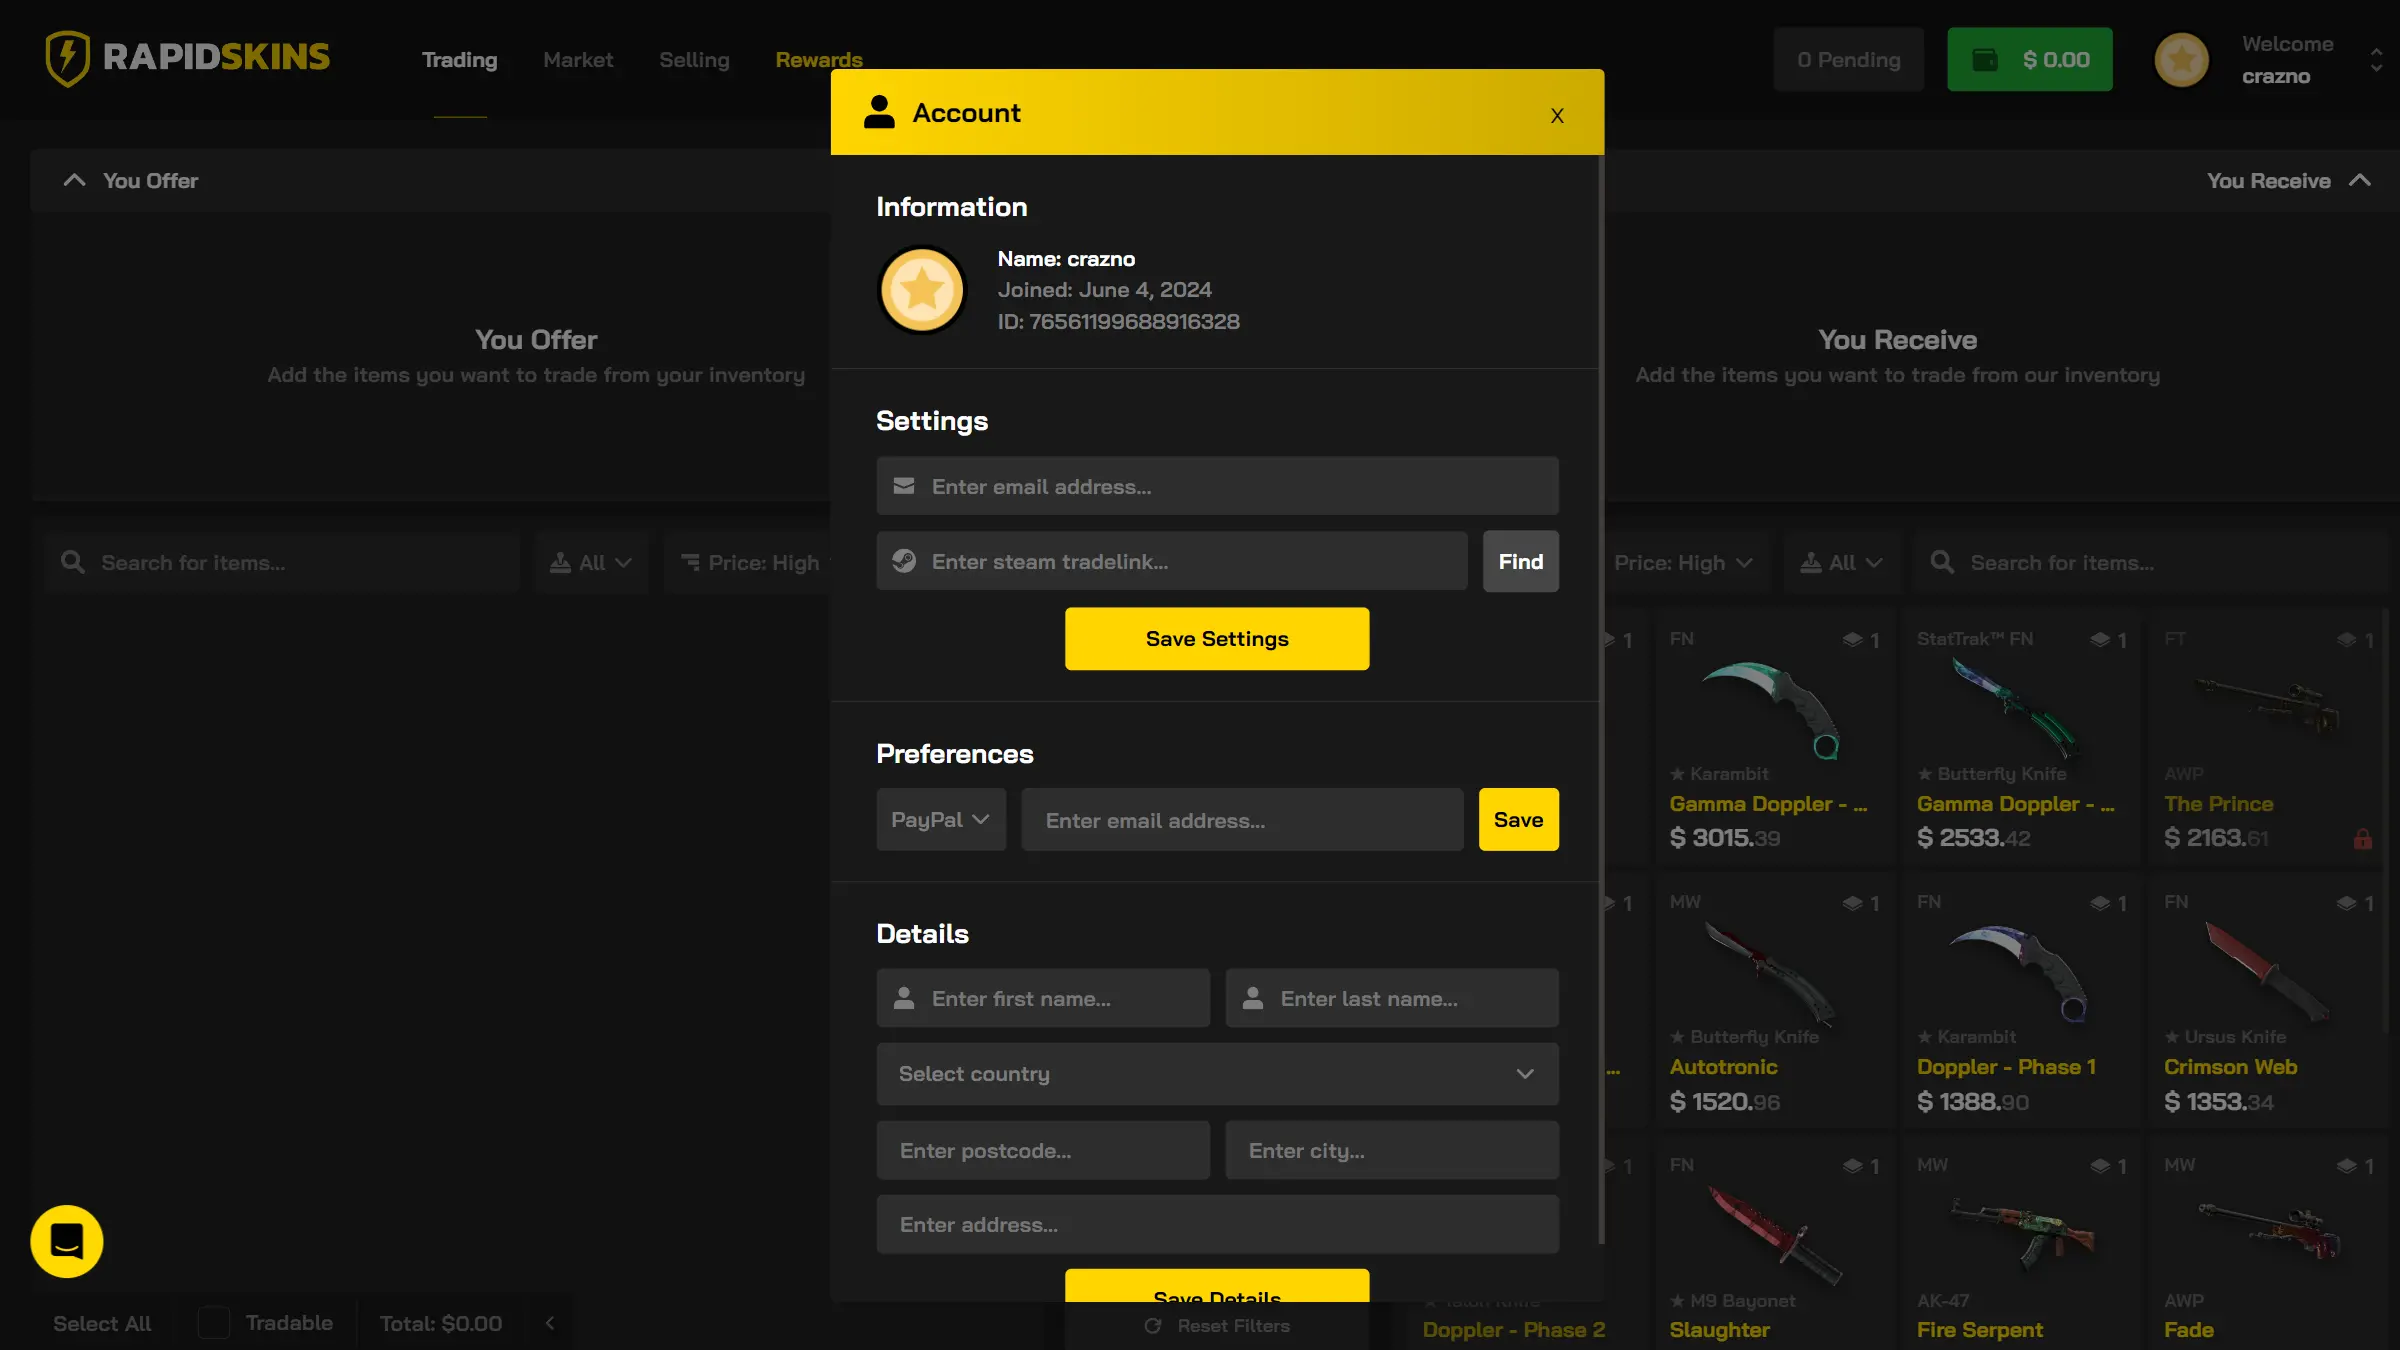Select the AWP The Prince card
Screen dimensions: 2400x1350
[x=2268, y=736]
